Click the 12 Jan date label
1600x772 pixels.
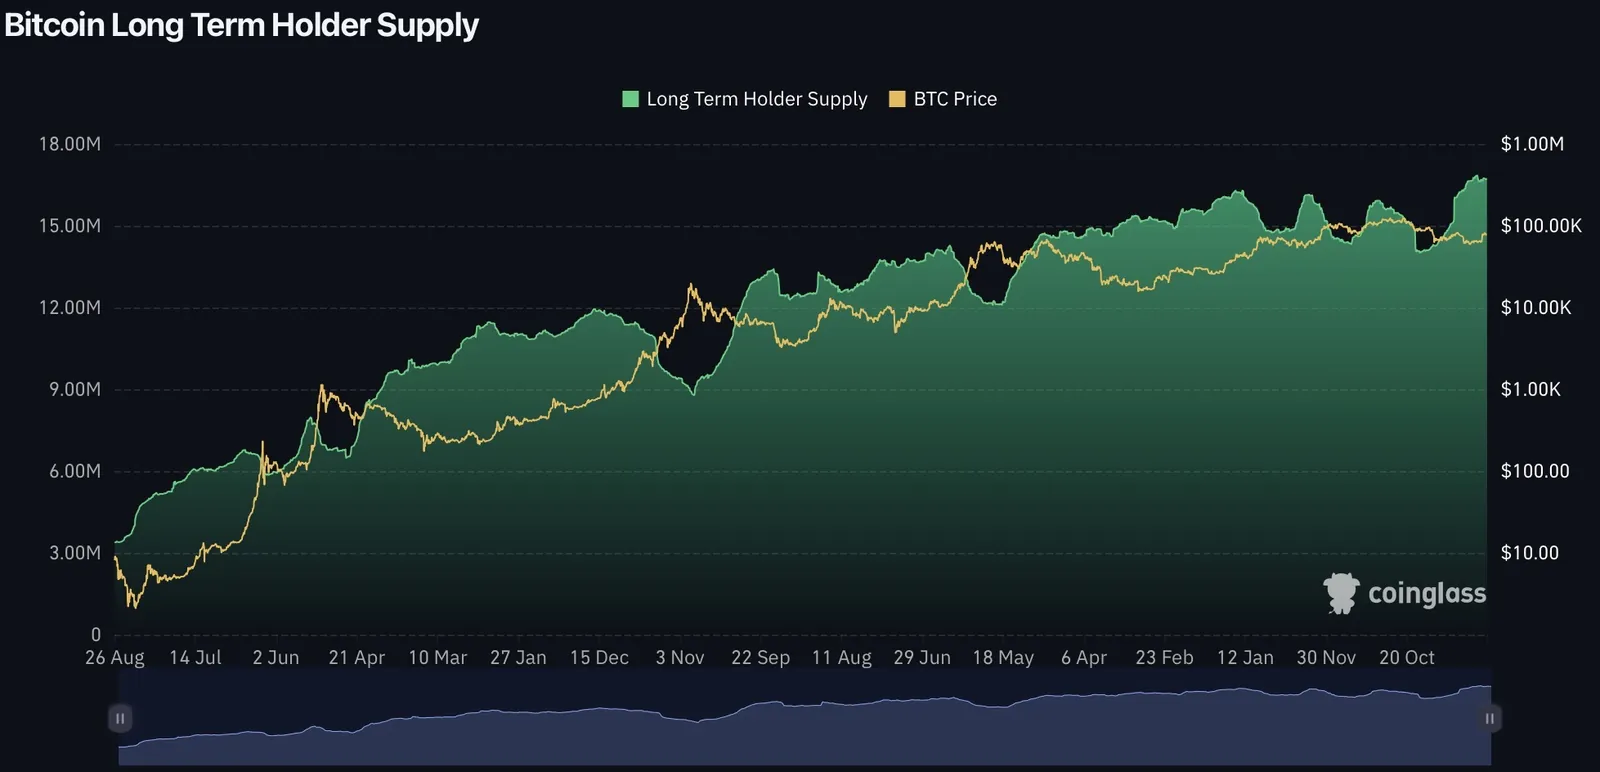[x=1245, y=658]
